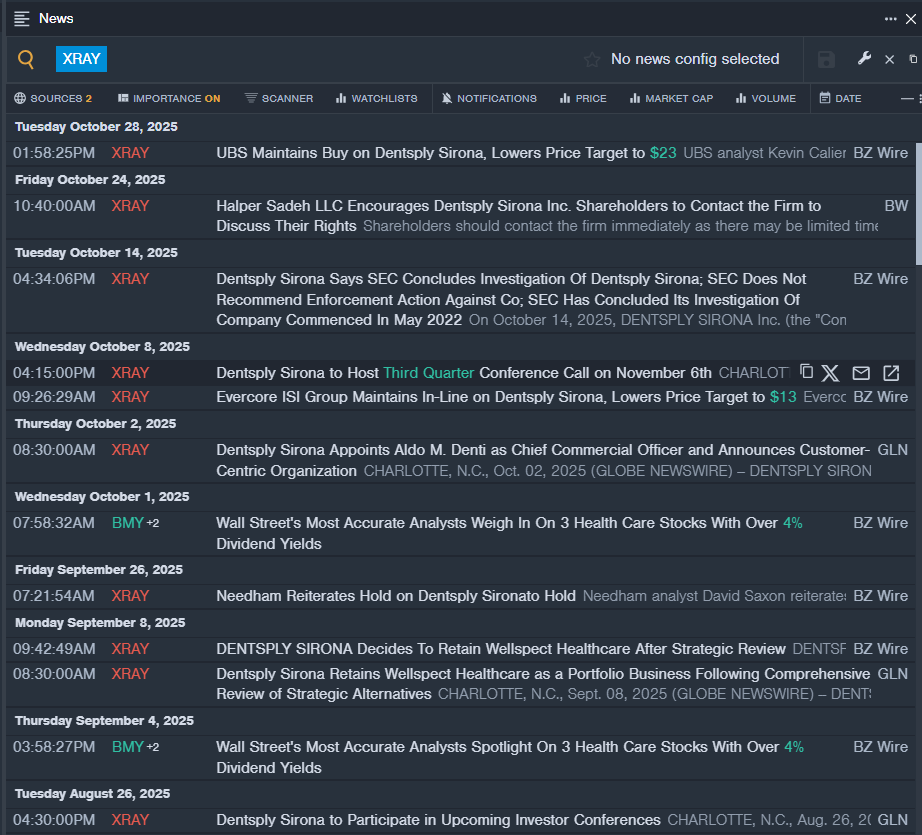922x835 pixels.
Task: Copy the Third Quarter Conference Call headline
Action: coord(806,373)
